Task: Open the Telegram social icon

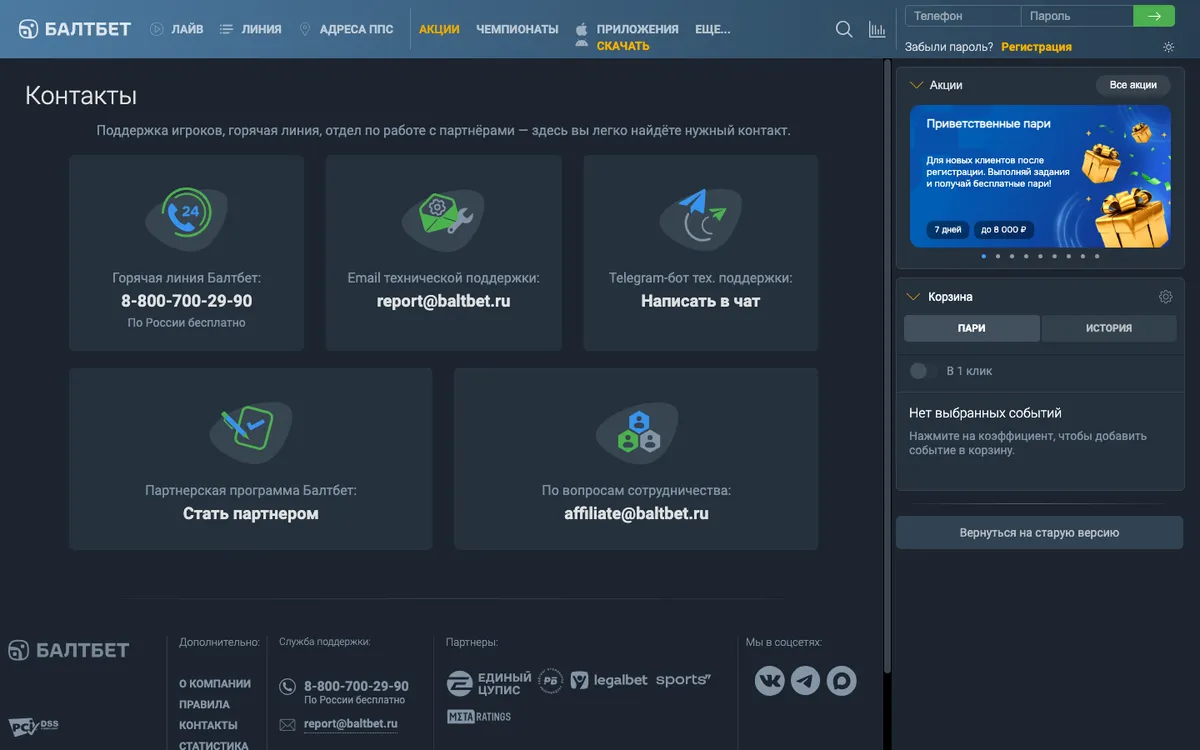Action: (805, 681)
